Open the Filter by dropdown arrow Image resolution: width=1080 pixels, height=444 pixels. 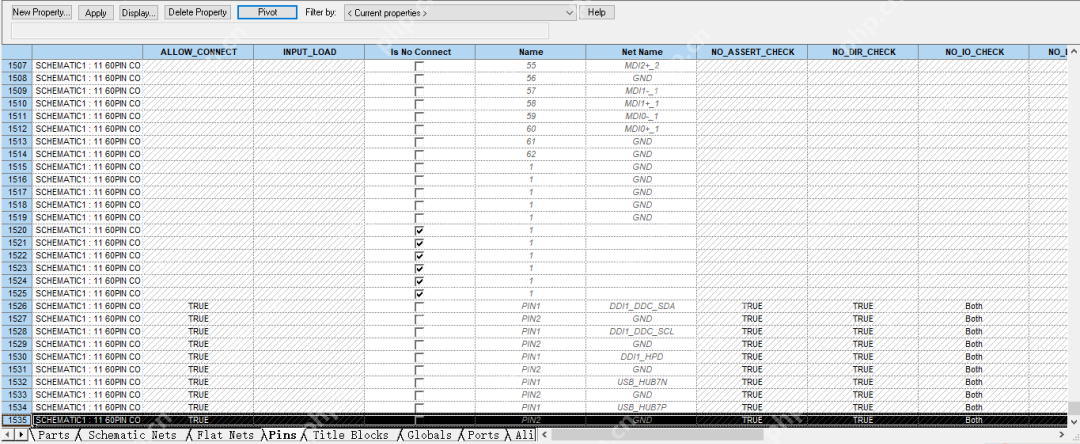click(x=569, y=13)
